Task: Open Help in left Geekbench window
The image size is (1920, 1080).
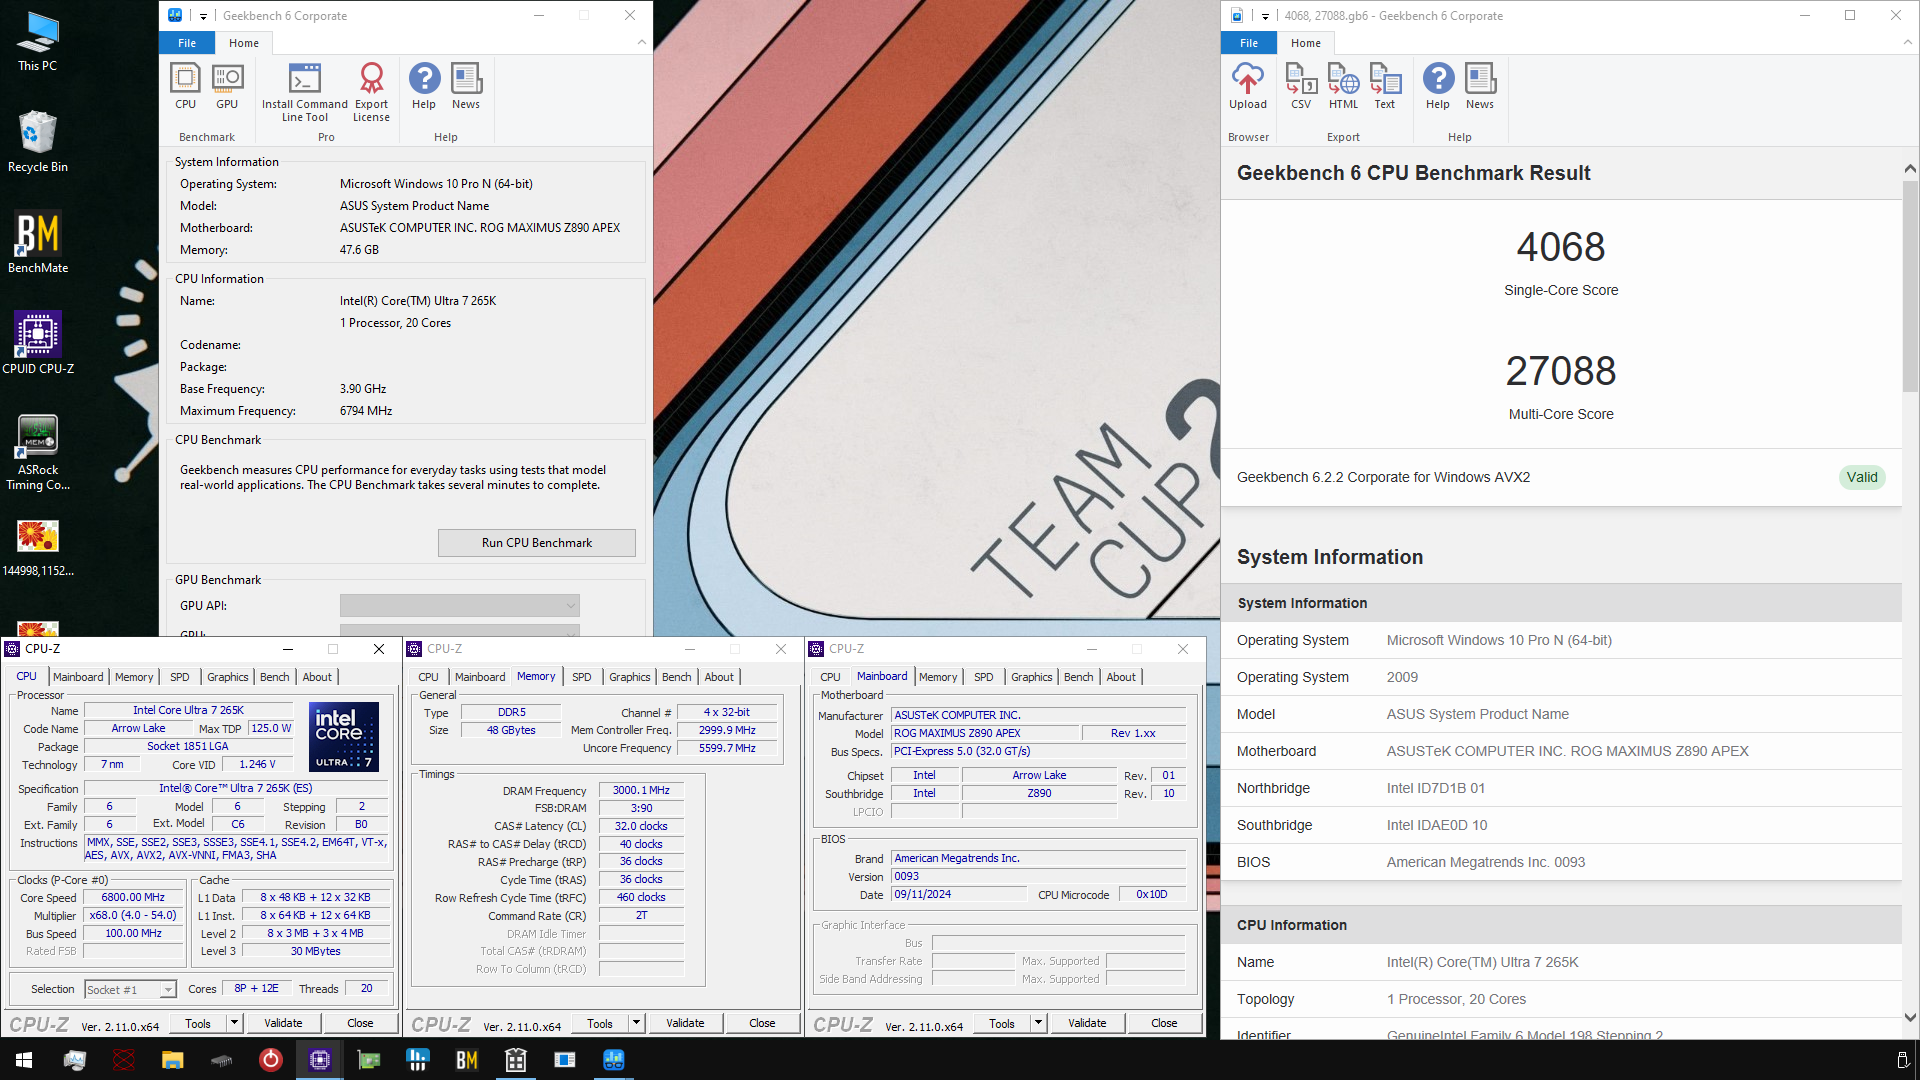Action: (x=424, y=86)
